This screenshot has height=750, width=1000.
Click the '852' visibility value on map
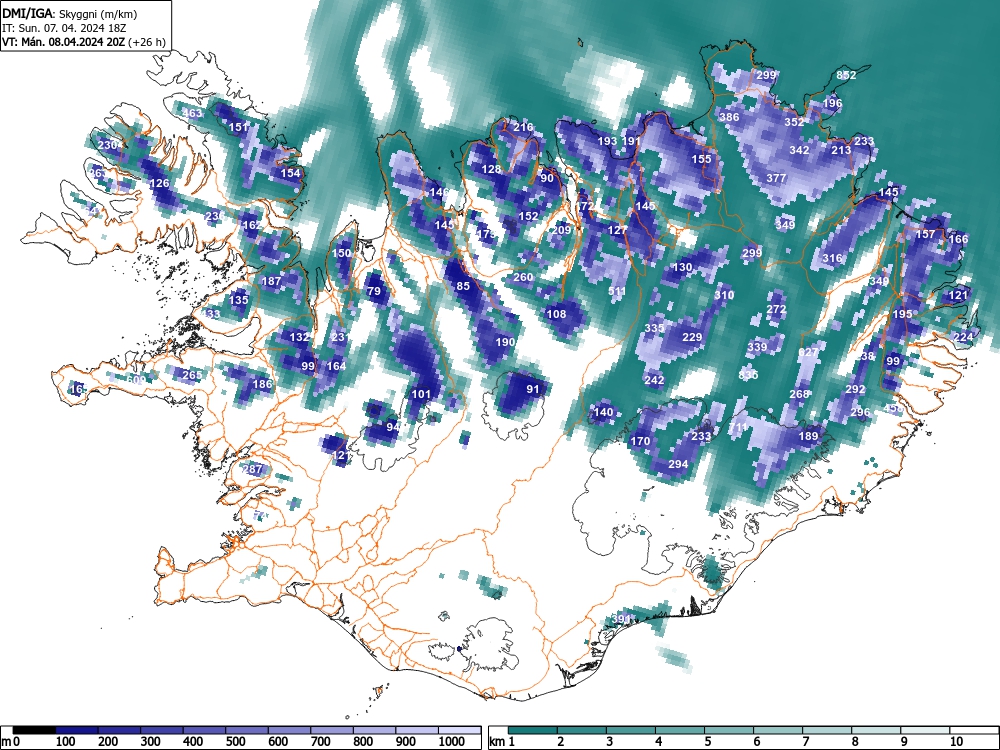(x=846, y=75)
